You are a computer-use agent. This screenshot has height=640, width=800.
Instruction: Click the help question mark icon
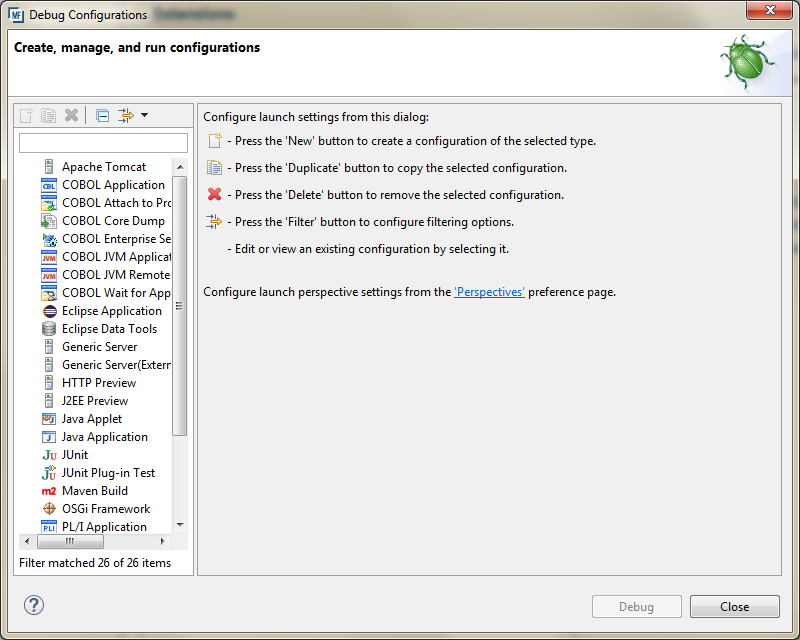pos(34,605)
